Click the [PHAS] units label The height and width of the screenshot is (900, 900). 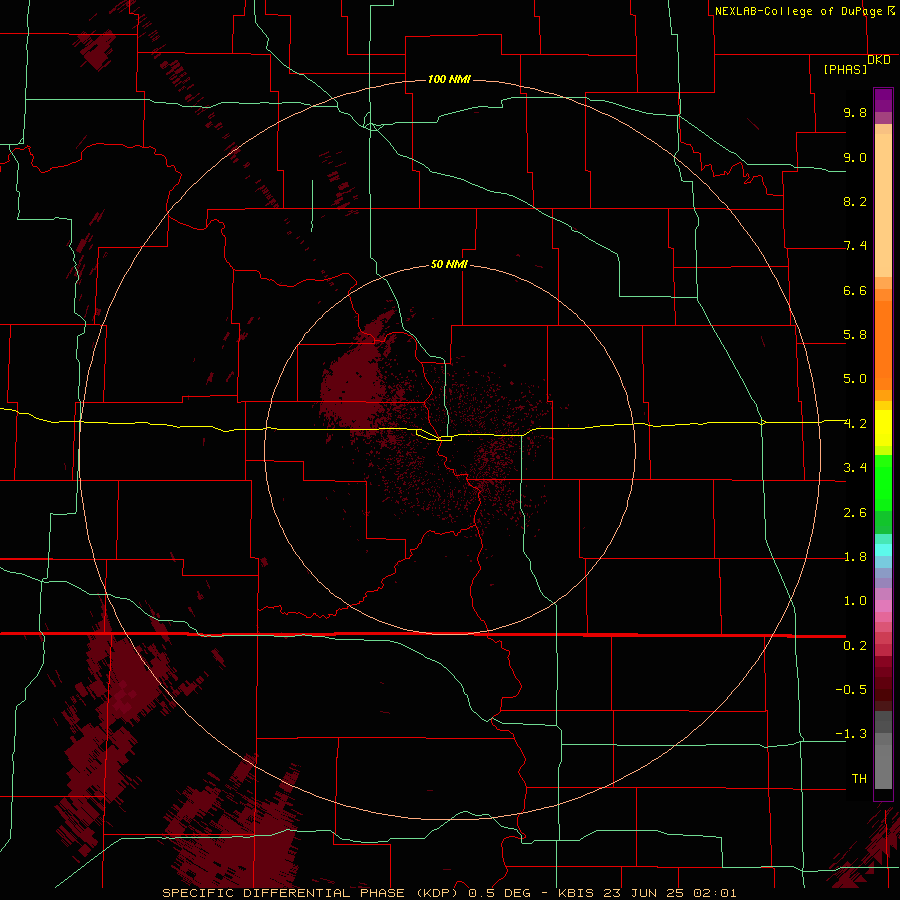pyautogui.click(x=845, y=69)
